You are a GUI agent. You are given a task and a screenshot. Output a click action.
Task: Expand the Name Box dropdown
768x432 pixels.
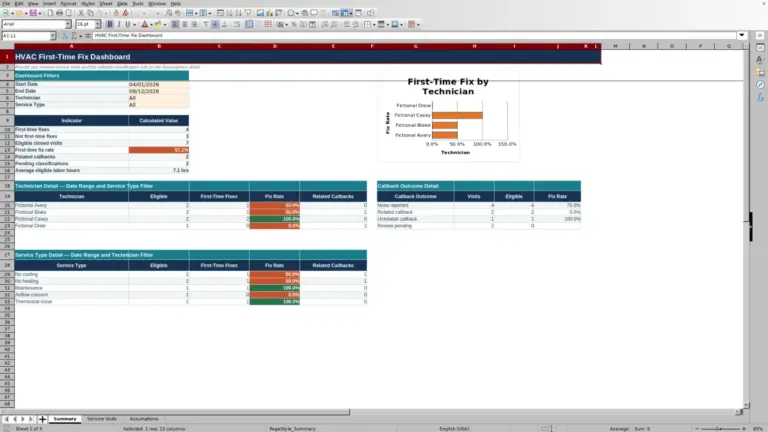[53, 36]
